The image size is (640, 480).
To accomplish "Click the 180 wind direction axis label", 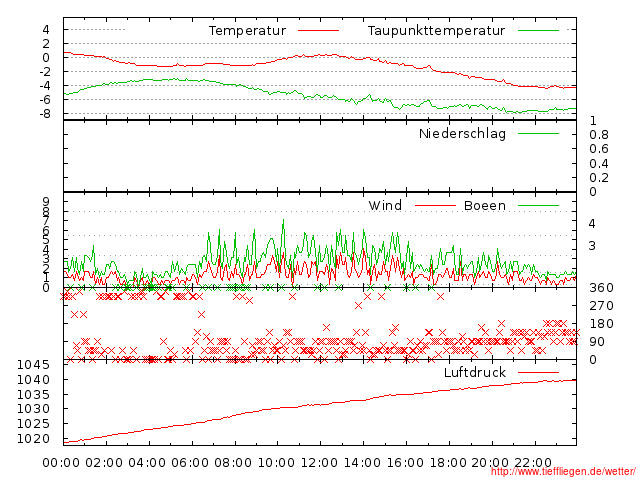I will (601, 324).
